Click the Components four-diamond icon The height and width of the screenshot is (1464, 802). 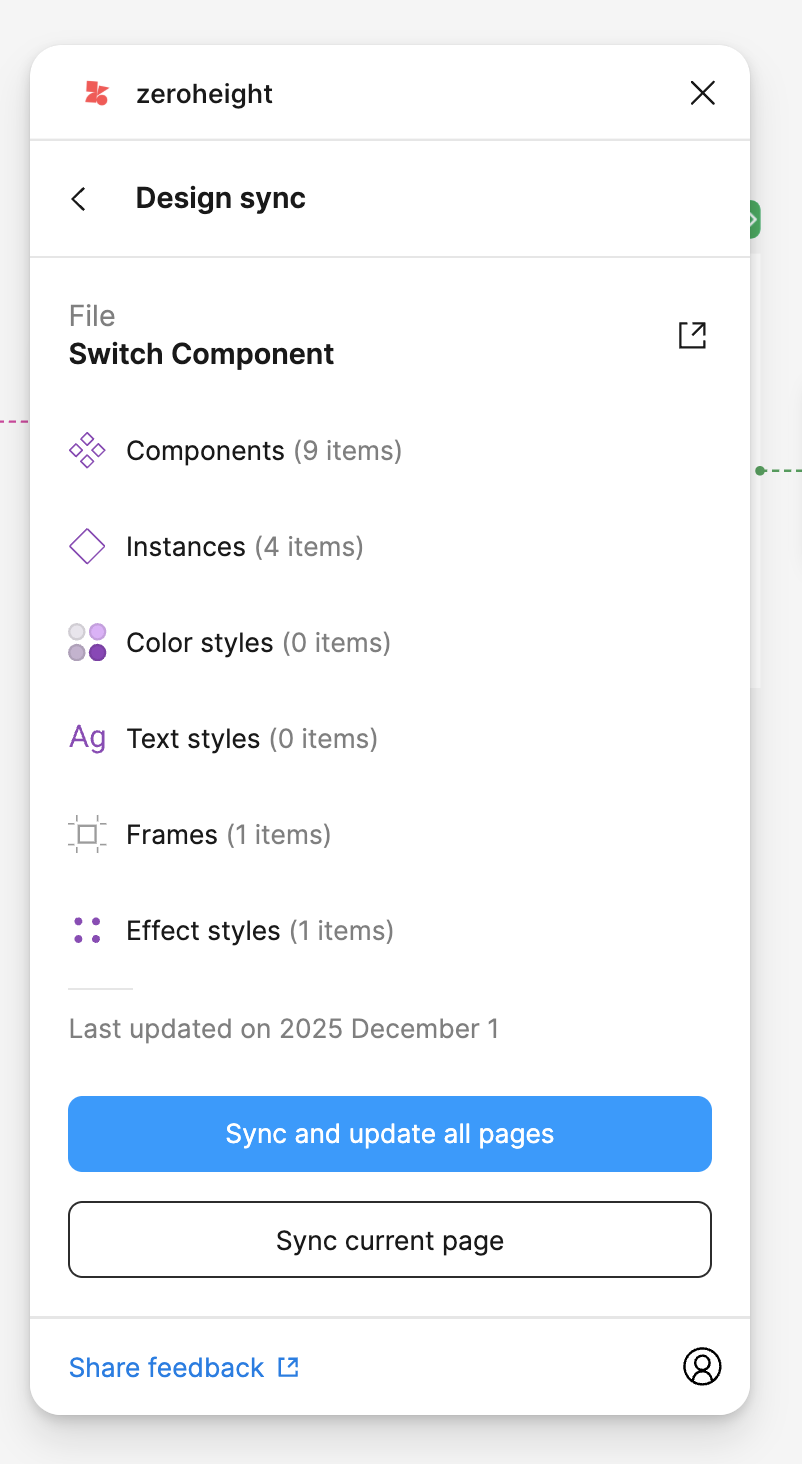pos(87,451)
